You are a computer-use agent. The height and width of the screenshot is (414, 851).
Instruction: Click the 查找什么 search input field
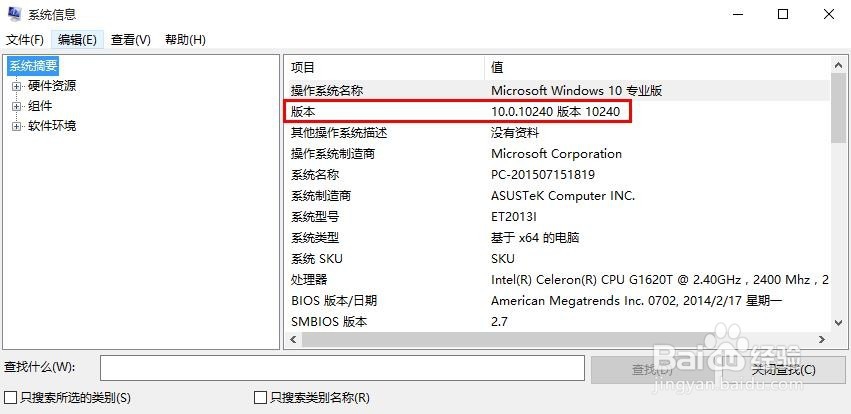coord(342,368)
